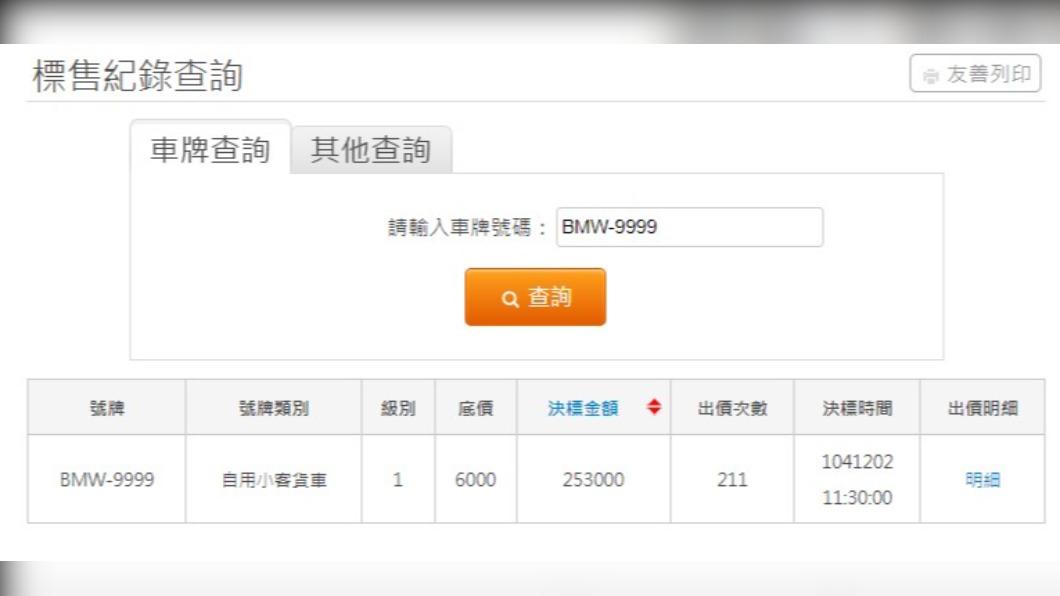Viewport: 1060px width, 596px height.
Task: Click the 標售紀錄查詢 page heading
Action: tap(138, 75)
